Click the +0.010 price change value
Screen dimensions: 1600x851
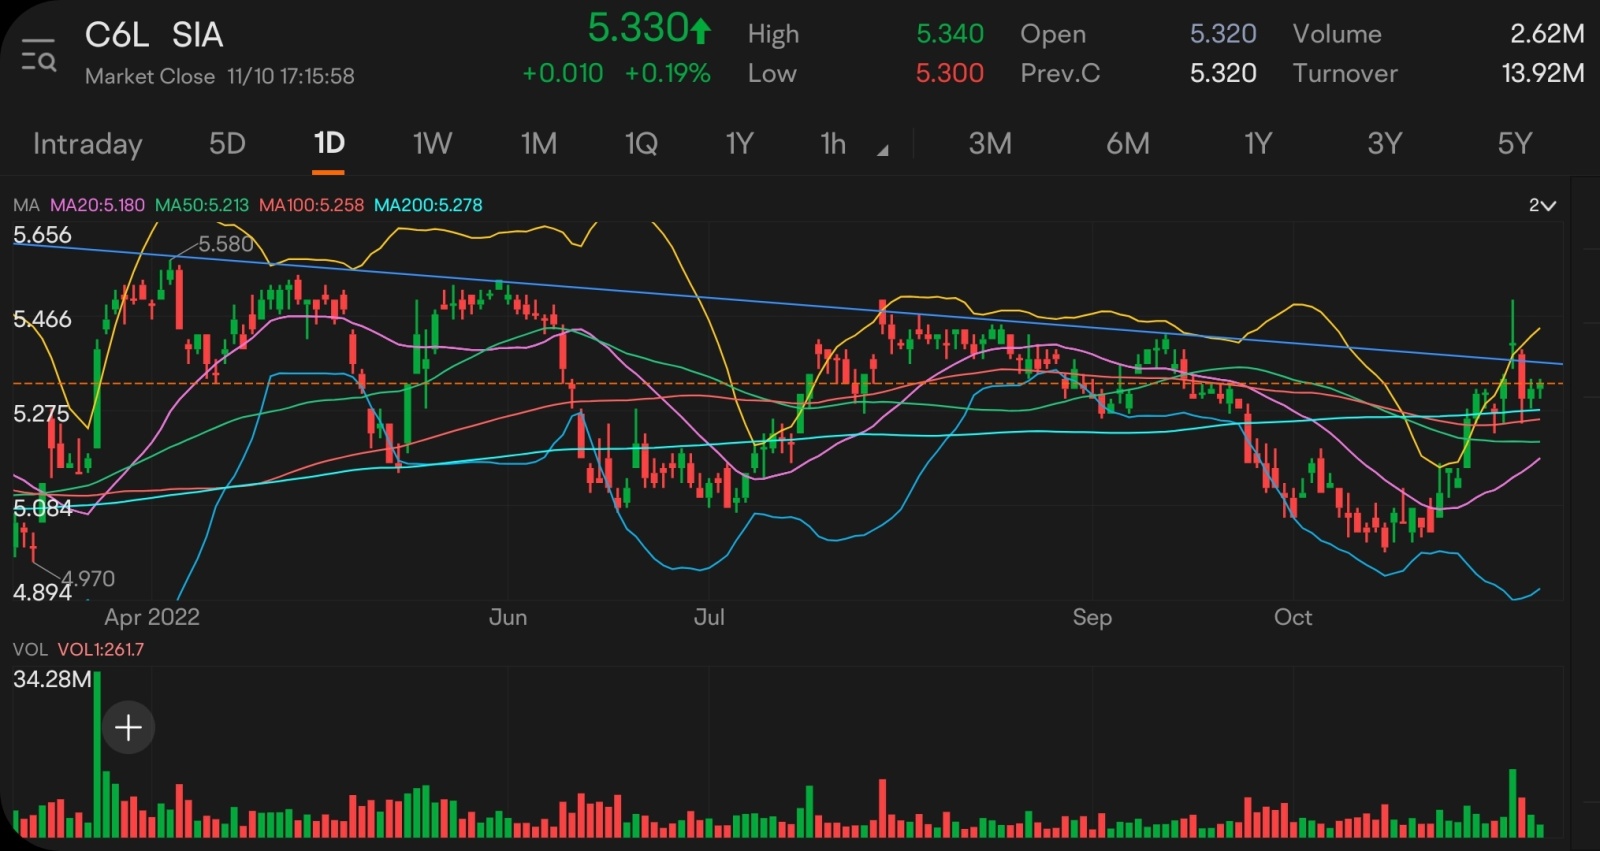point(563,73)
